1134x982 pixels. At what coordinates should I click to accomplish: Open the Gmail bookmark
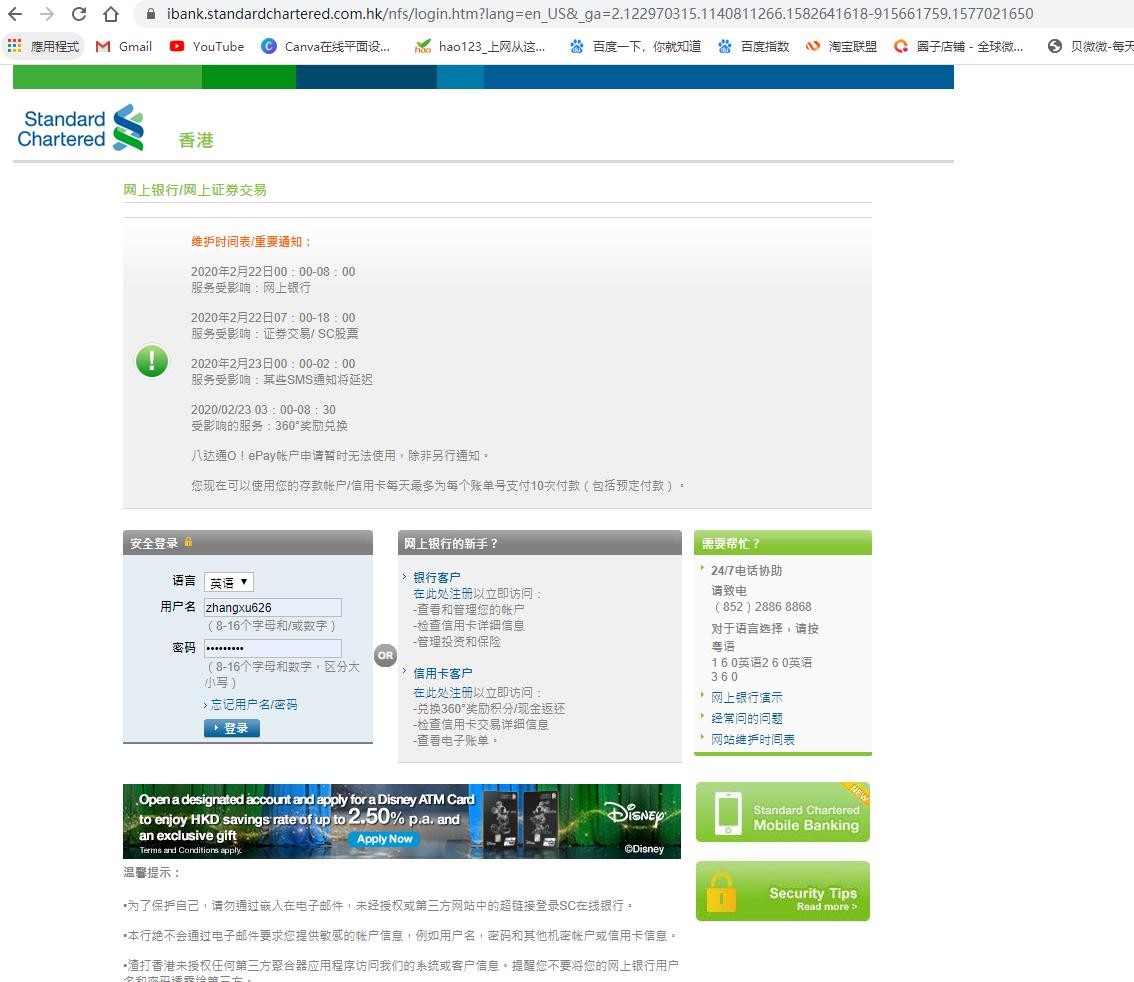[124, 46]
